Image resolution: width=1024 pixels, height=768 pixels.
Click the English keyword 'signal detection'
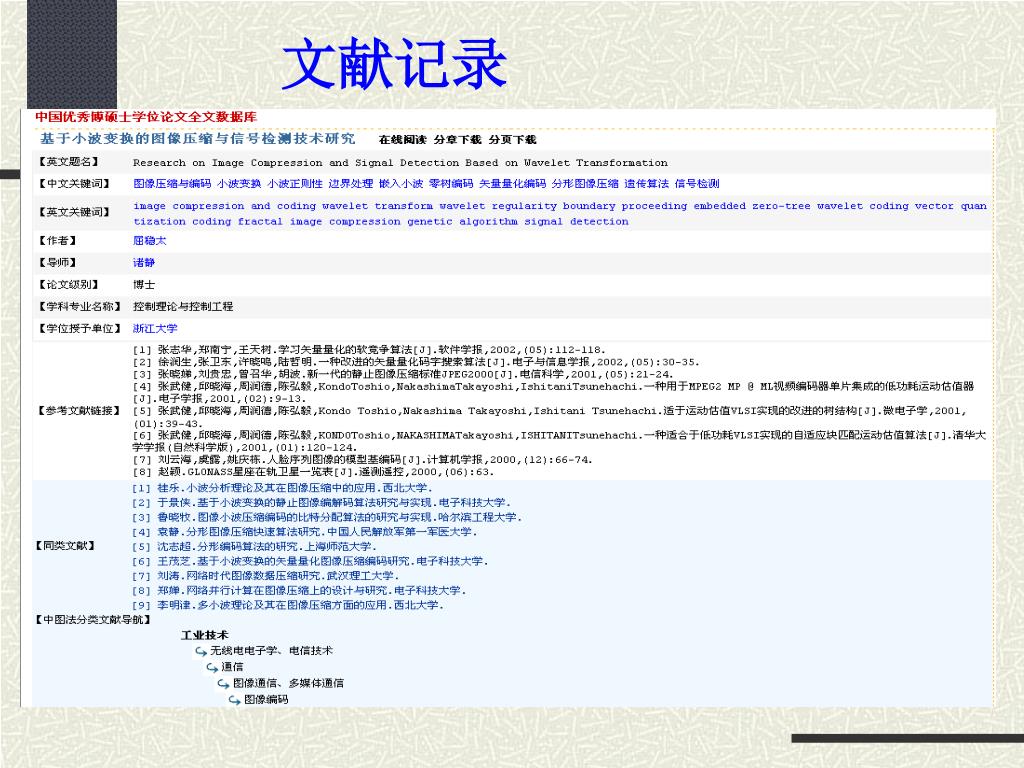coord(577,221)
